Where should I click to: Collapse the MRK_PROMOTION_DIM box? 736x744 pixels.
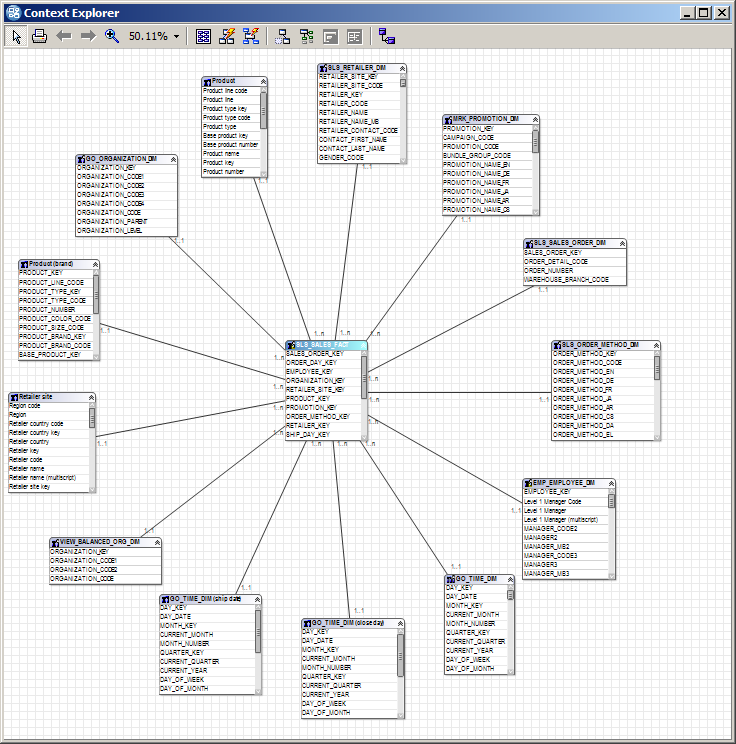535,119
